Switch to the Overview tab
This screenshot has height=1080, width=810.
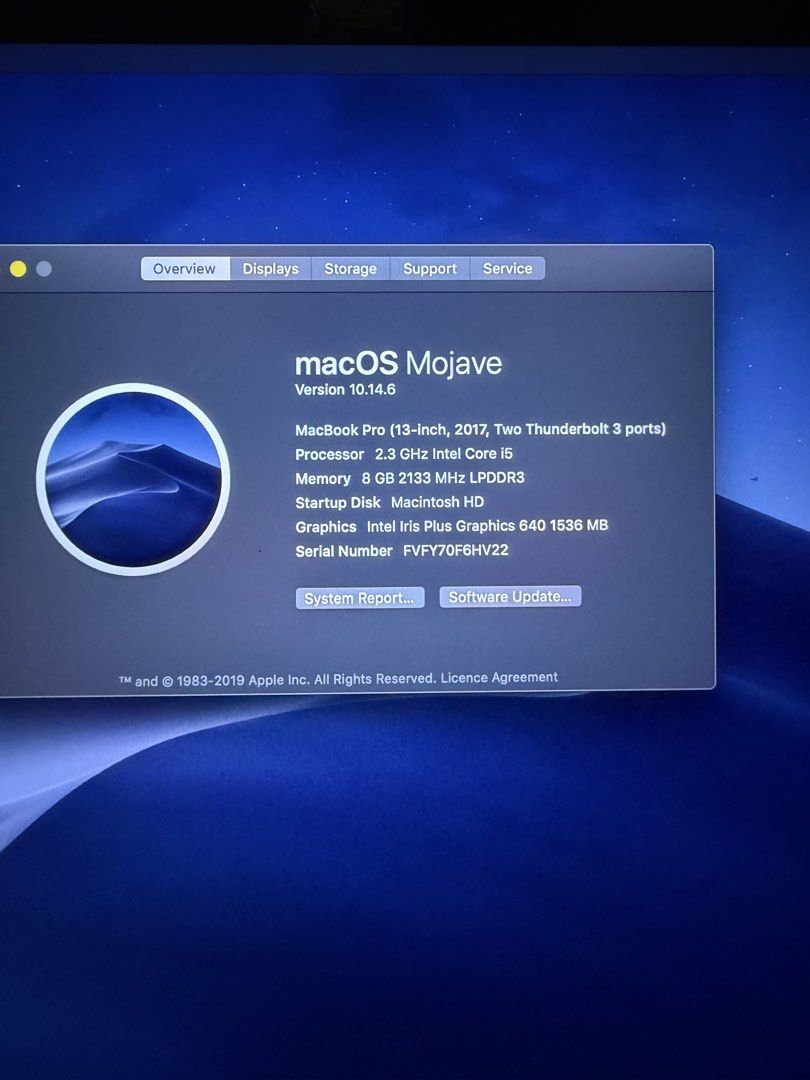tap(185, 269)
